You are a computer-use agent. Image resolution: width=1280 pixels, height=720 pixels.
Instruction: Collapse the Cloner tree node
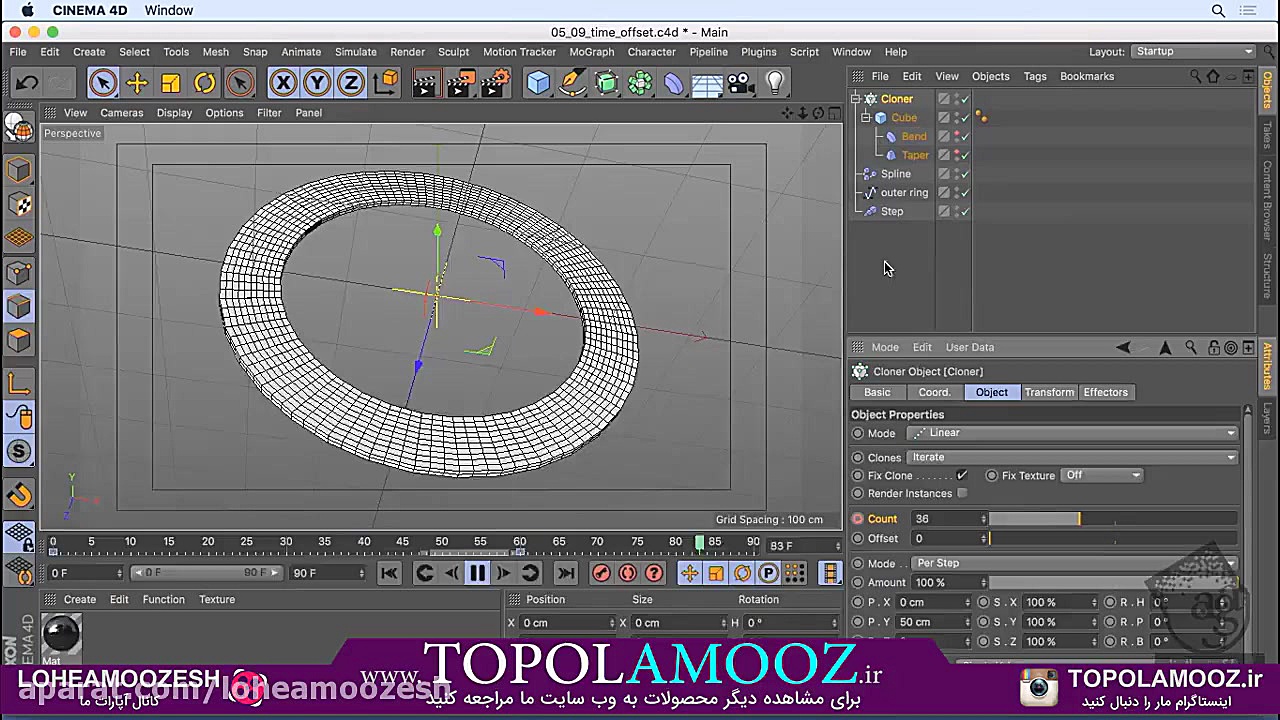click(x=856, y=99)
